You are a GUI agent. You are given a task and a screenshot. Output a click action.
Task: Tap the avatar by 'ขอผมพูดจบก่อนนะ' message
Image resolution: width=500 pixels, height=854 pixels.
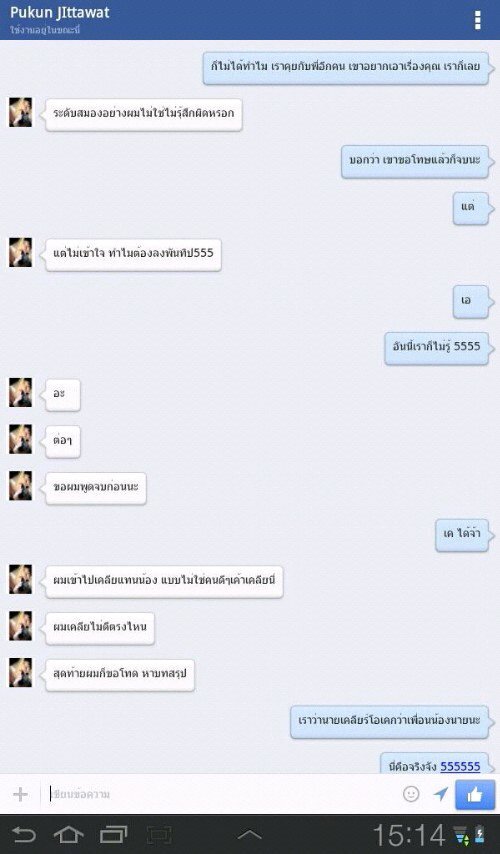coord(20,486)
